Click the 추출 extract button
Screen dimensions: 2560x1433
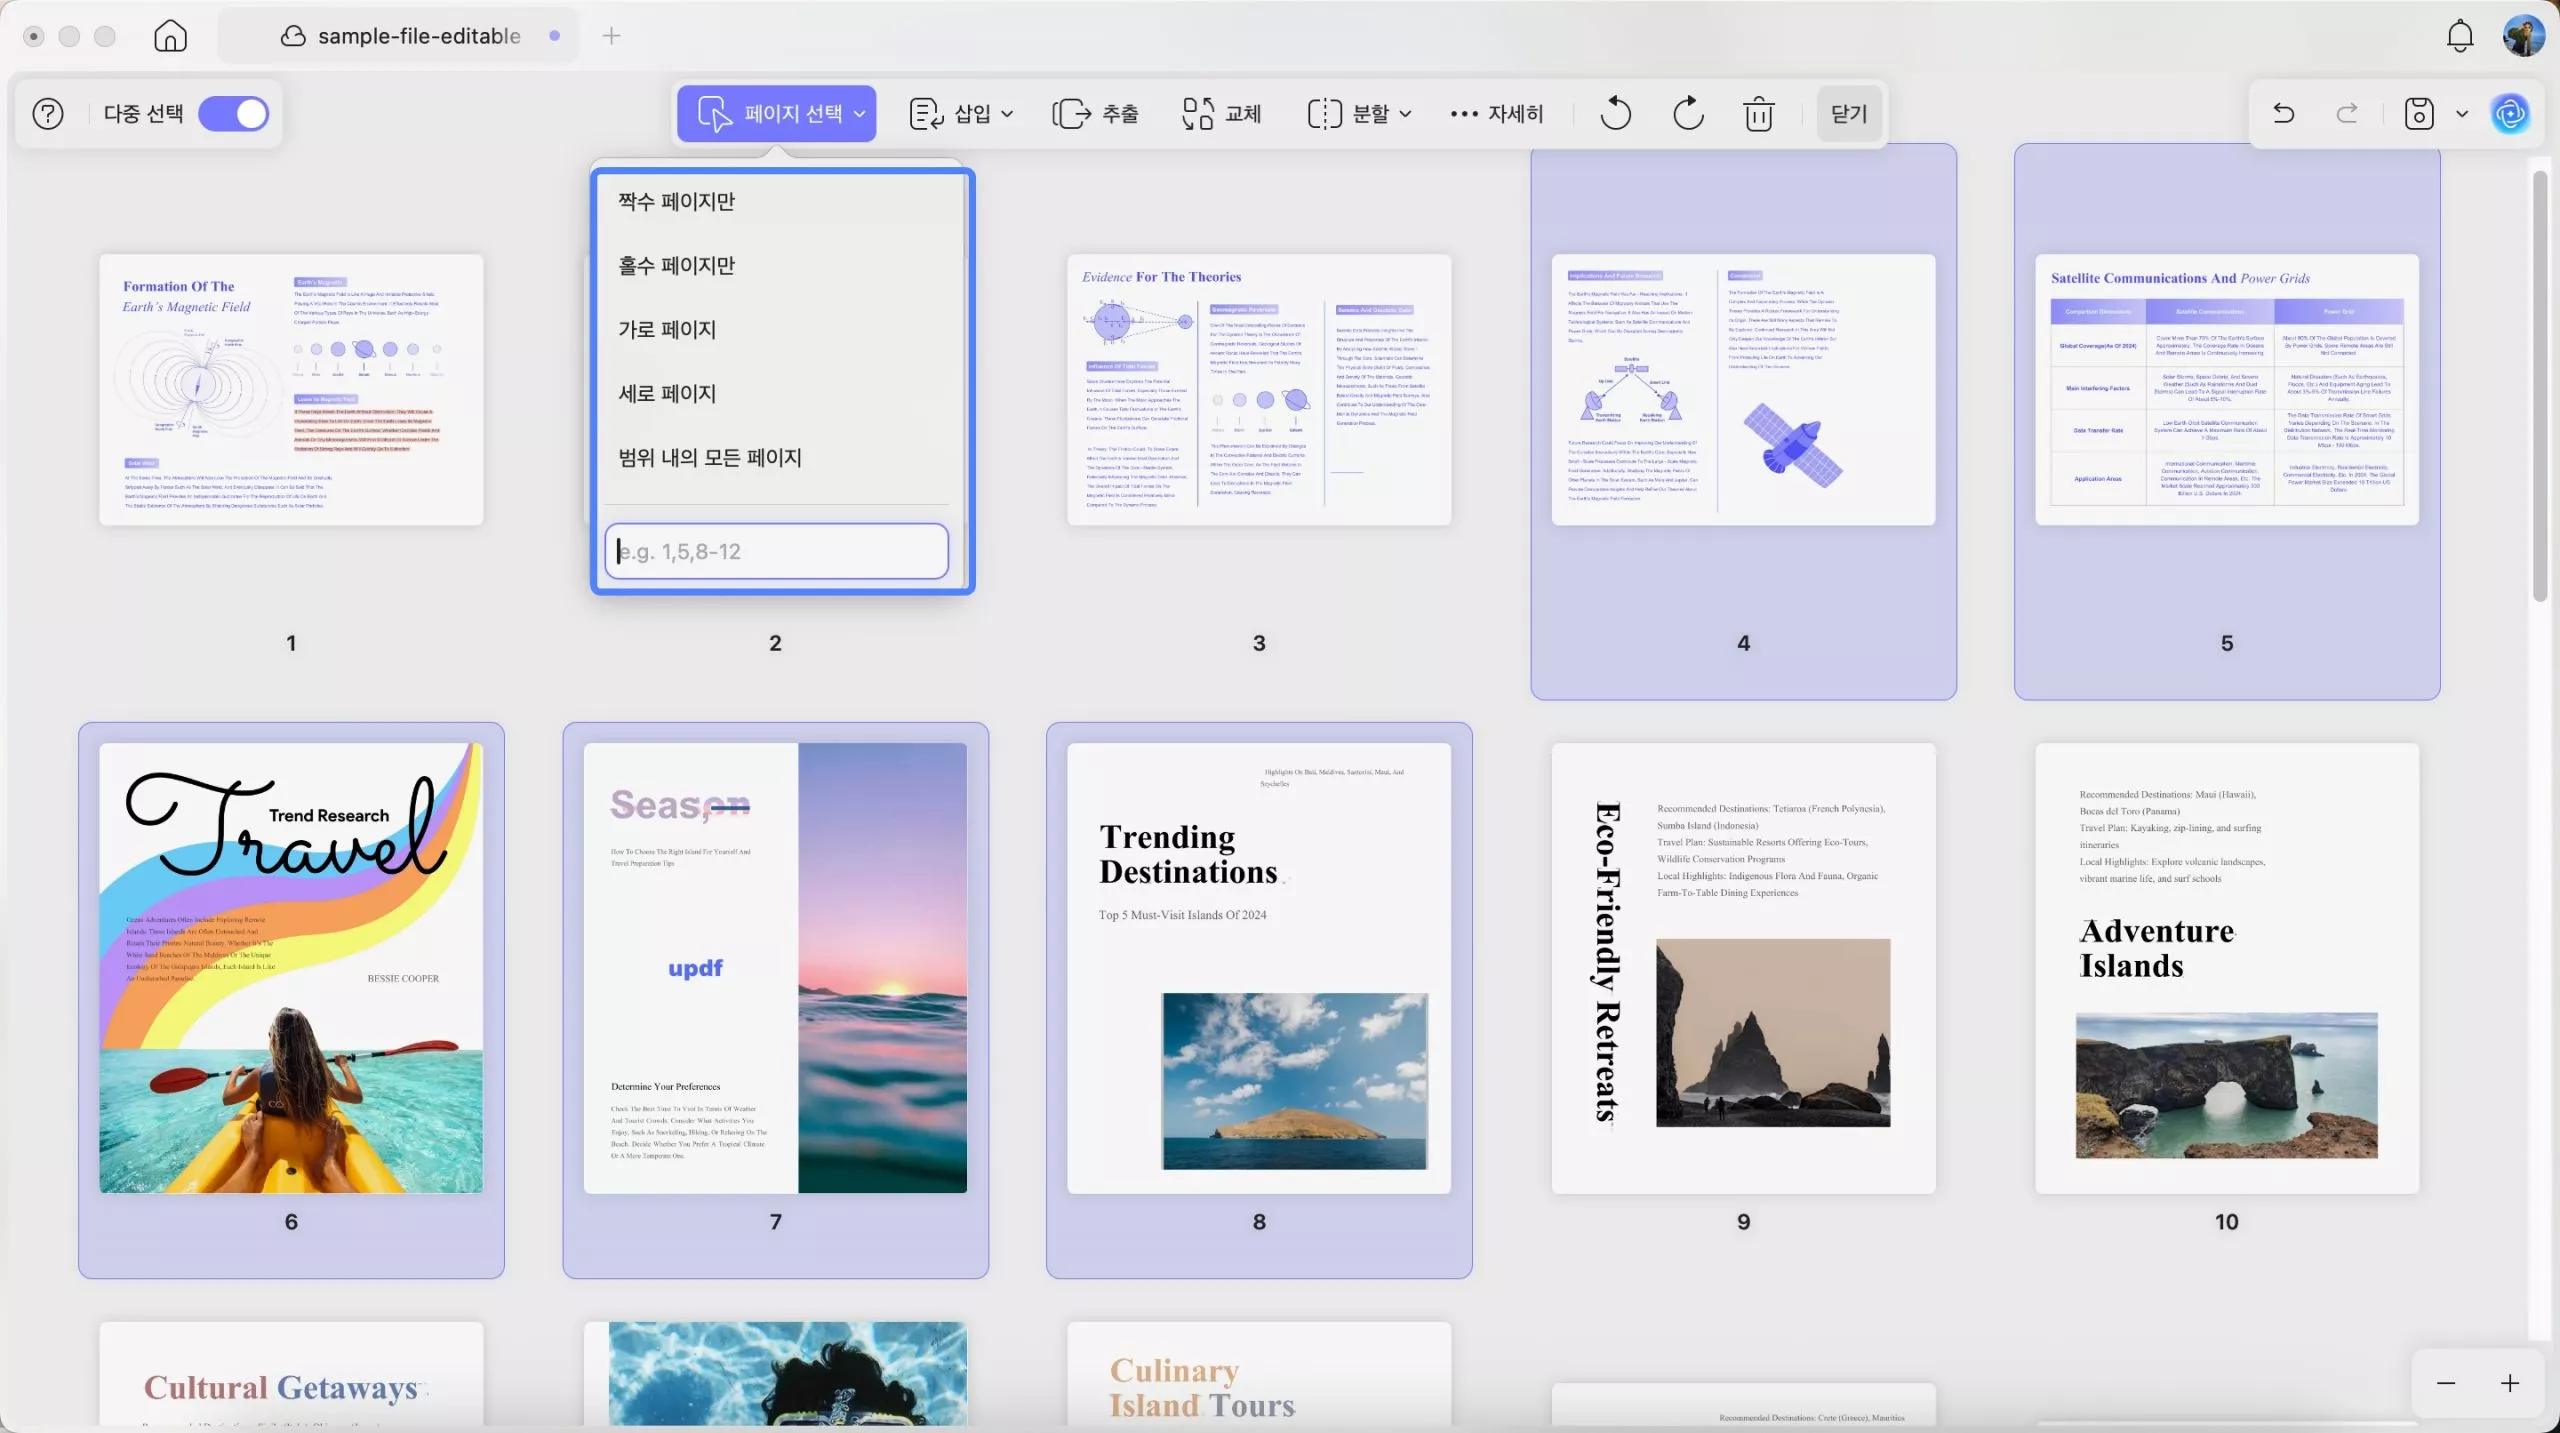[x=1095, y=114]
